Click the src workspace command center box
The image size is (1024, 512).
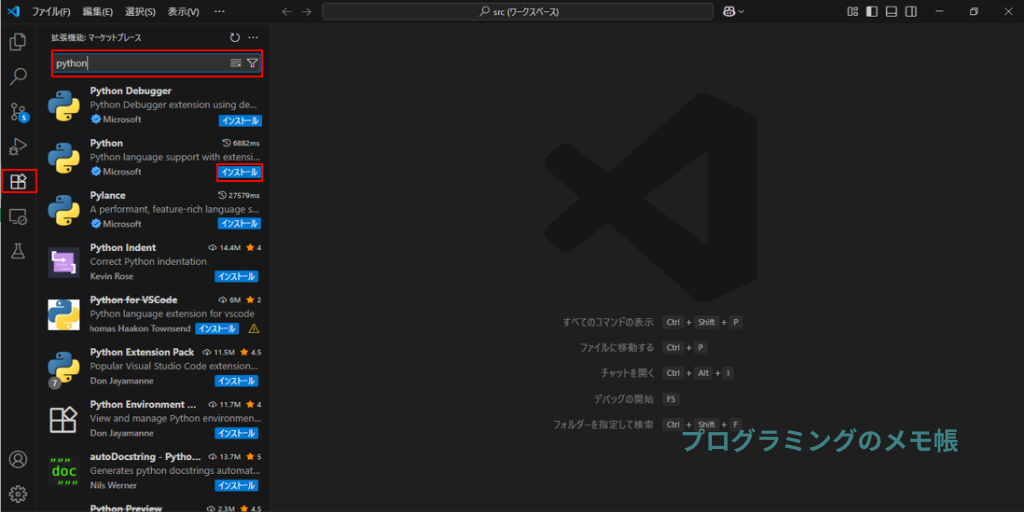point(517,12)
